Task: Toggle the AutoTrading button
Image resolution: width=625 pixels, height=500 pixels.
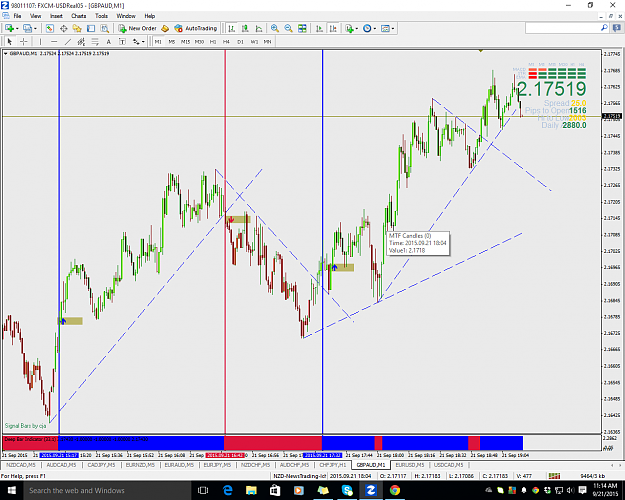Action: [x=196, y=28]
